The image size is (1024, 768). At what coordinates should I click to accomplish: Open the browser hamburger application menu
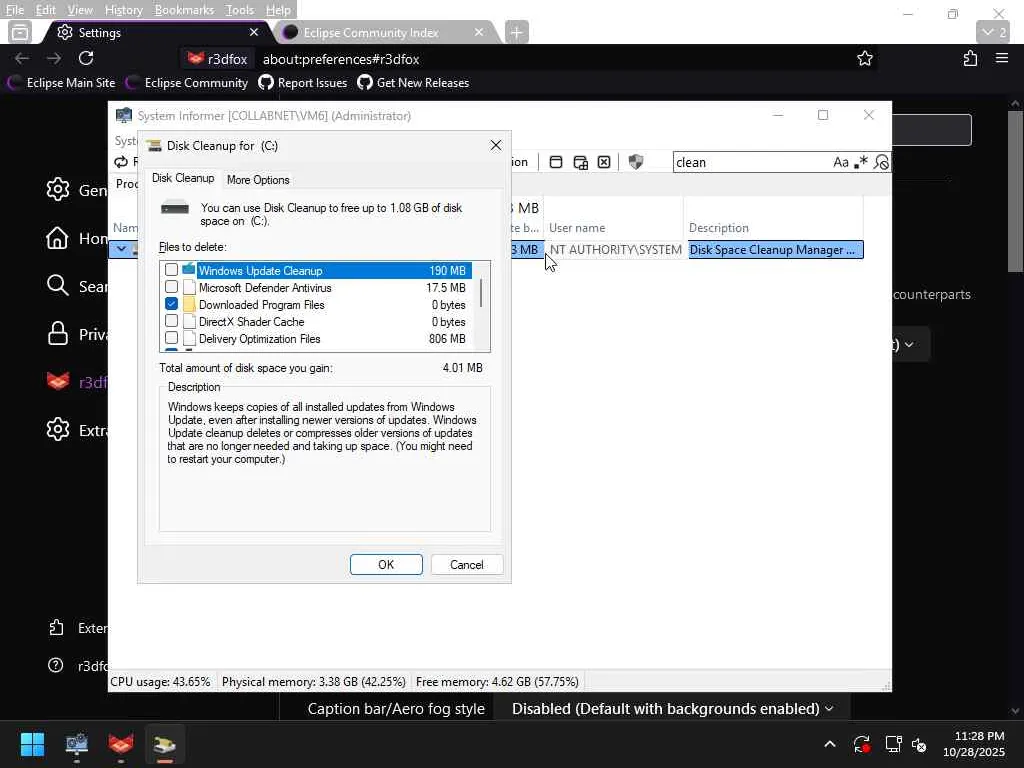tap(1002, 58)
